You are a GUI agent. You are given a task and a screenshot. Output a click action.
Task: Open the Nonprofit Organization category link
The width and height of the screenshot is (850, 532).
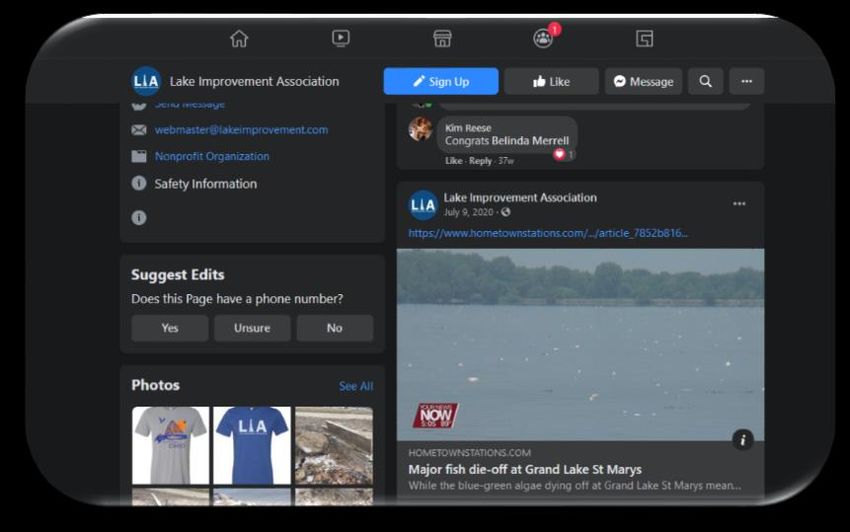pos(212,156)
